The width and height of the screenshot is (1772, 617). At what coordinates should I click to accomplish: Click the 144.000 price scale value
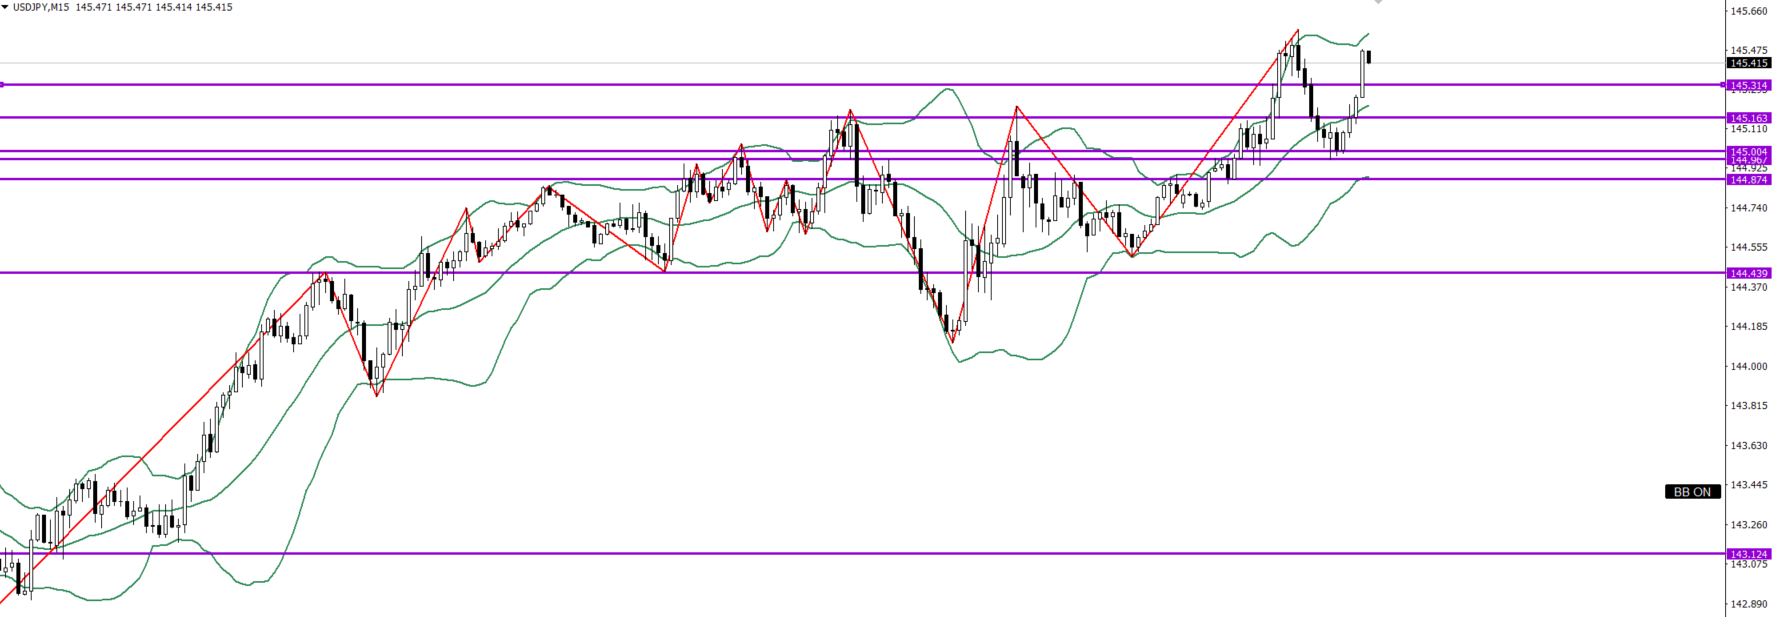pos(1748,366)
